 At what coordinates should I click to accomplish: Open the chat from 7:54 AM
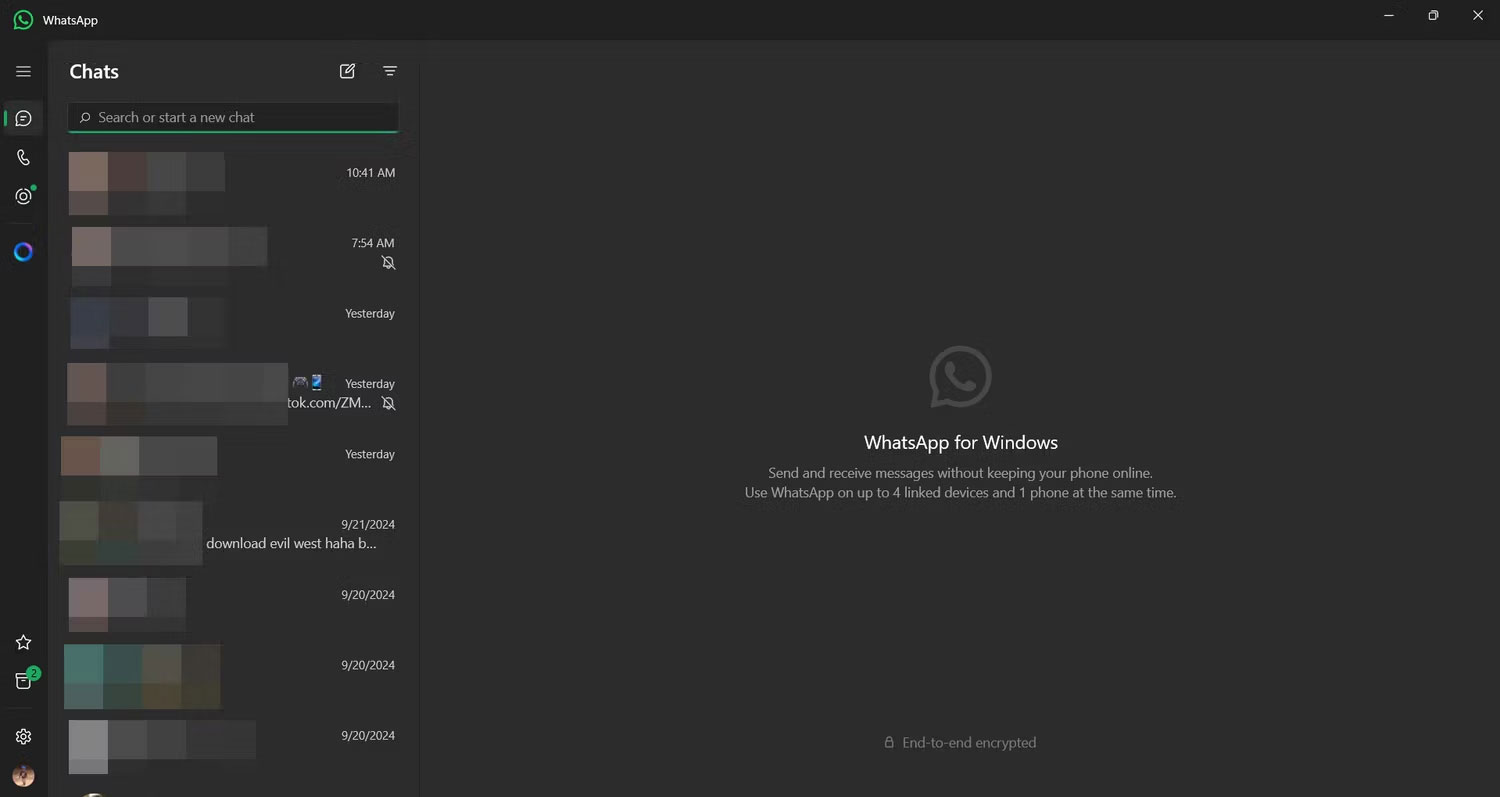click(x=233, y=253)
